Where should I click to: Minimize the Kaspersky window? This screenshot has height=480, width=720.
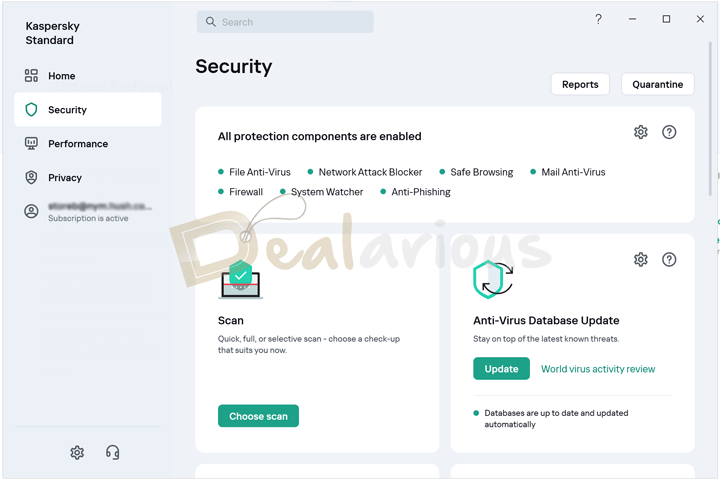[x=632, y=19]
